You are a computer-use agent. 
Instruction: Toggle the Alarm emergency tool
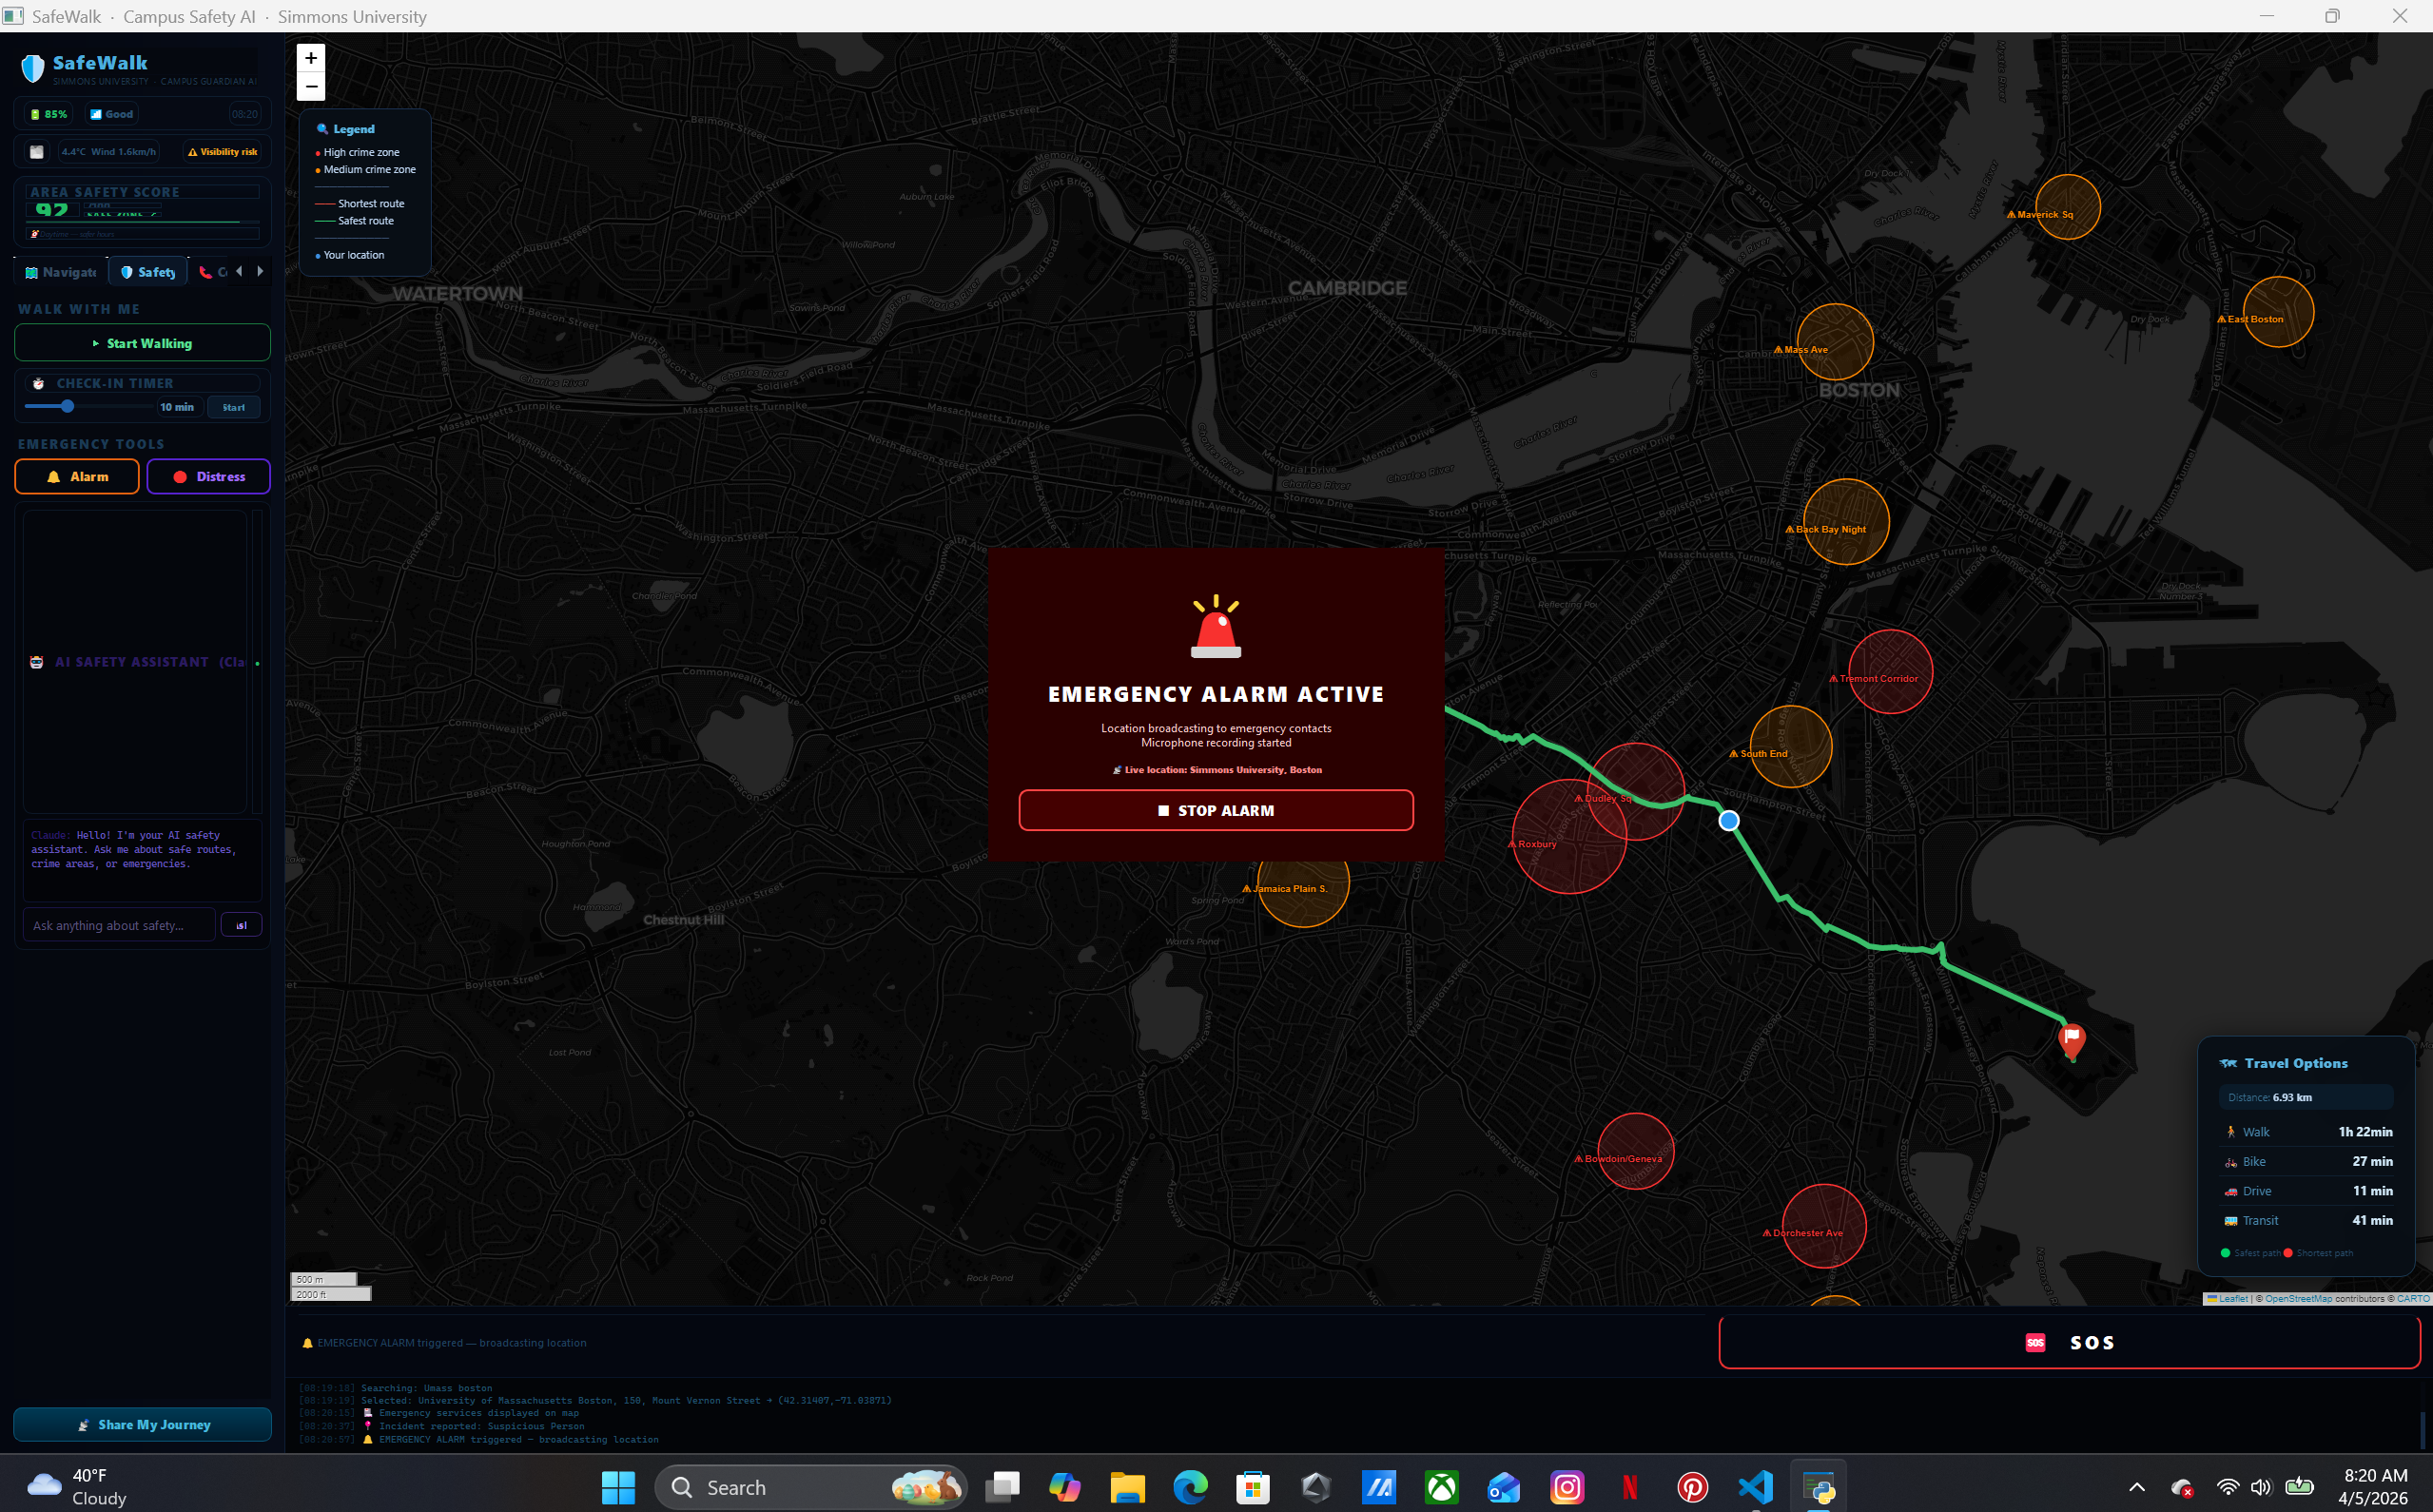(77, 477)
